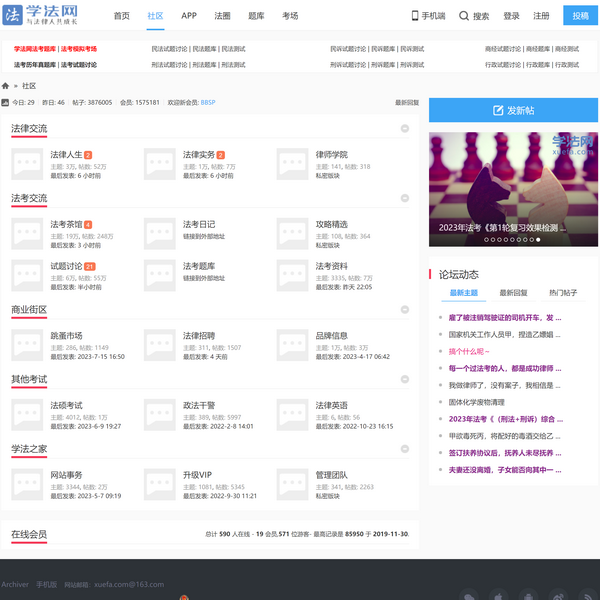
Task: Select the last carousel indicator dot
Action: (538, 240)
